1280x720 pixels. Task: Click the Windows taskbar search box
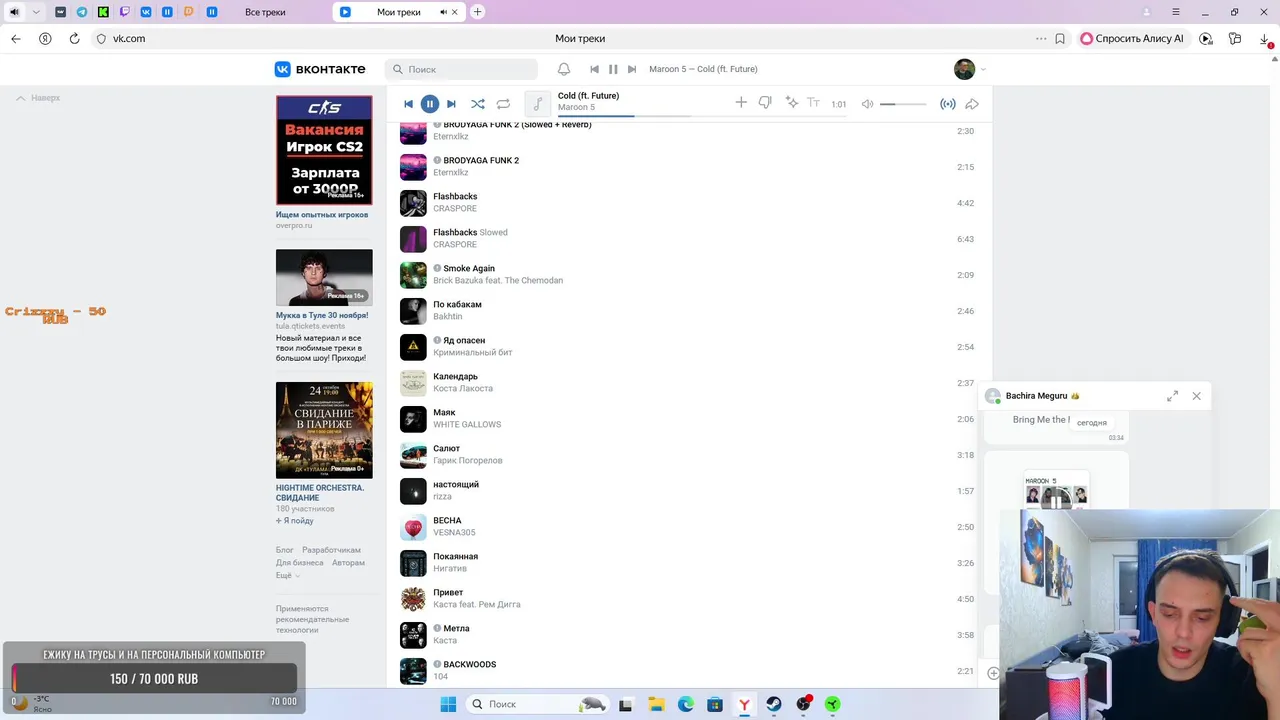coord(539,704)
